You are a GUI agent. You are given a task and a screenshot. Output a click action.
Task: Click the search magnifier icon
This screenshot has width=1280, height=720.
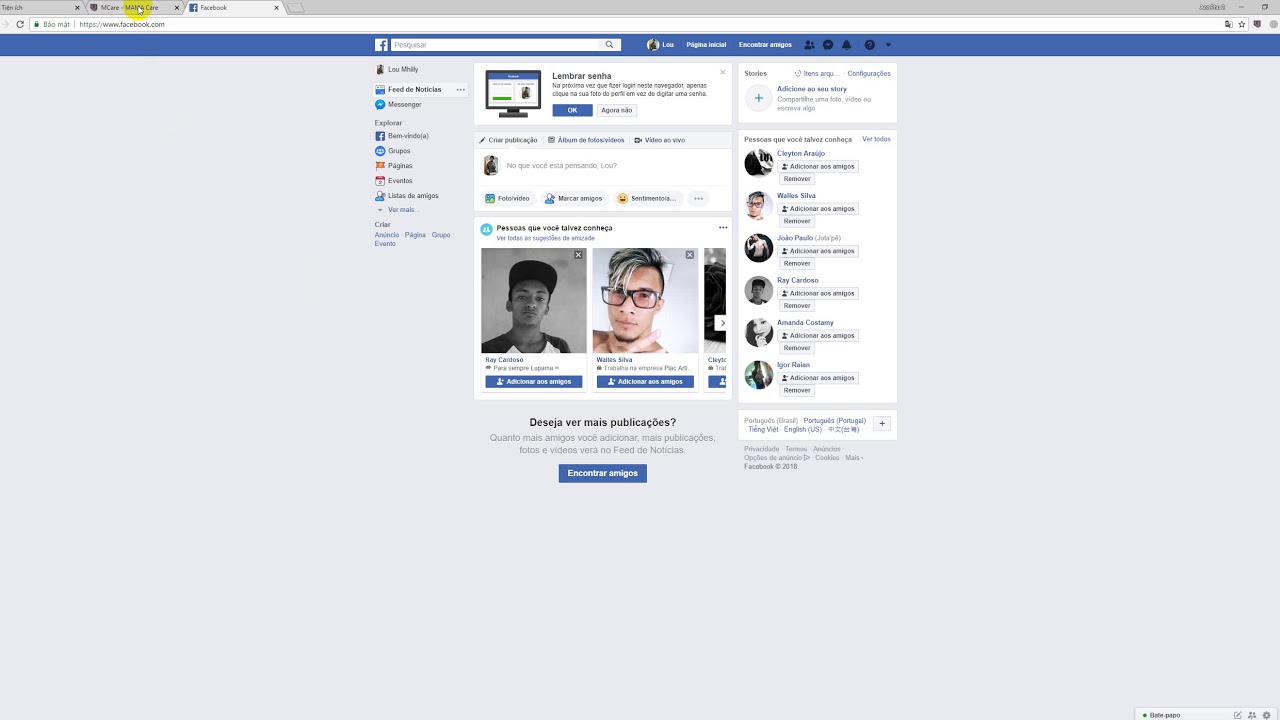pyautogui.click(x=609, y=45)
